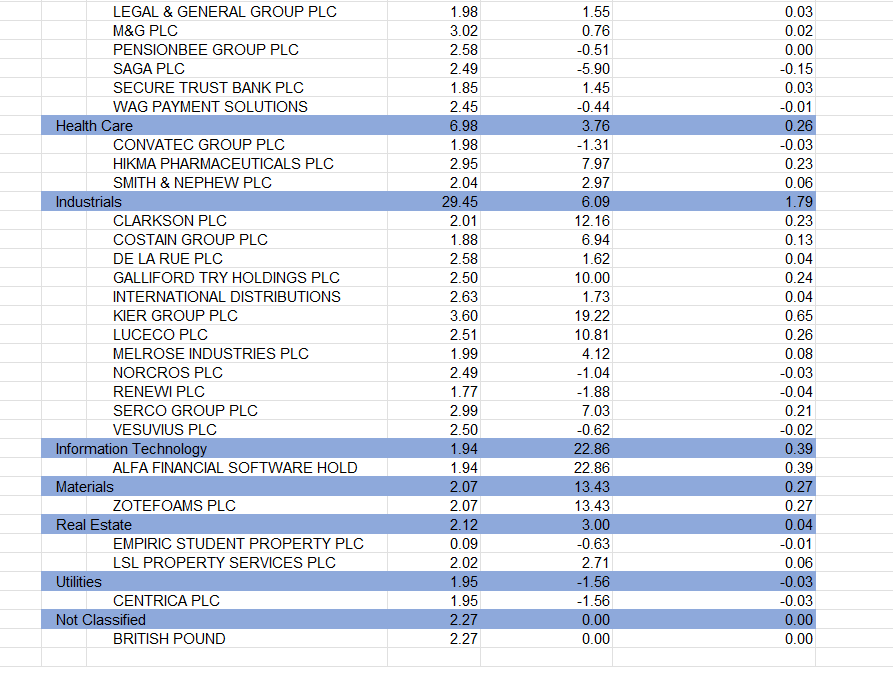Image resolution: width=893 pixels, height=686 pixels.
Task: Click CENTRICA PLC name cell
Action: pos(237,601)
